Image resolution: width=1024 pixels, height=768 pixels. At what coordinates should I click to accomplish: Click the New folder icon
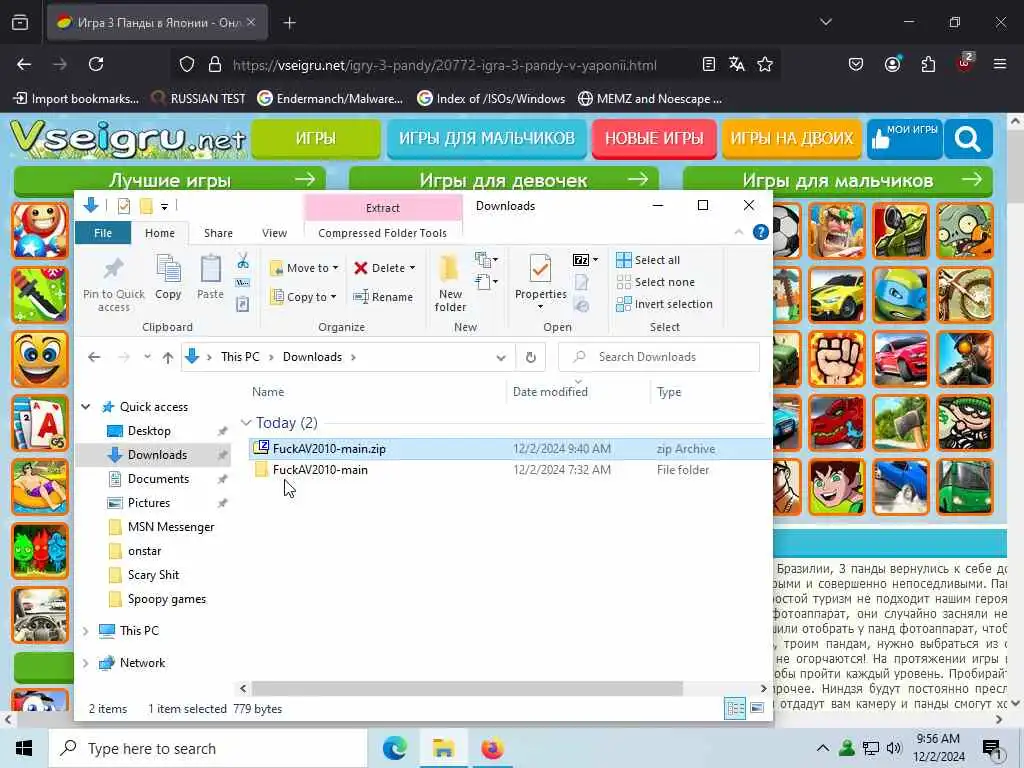point(449,269)
